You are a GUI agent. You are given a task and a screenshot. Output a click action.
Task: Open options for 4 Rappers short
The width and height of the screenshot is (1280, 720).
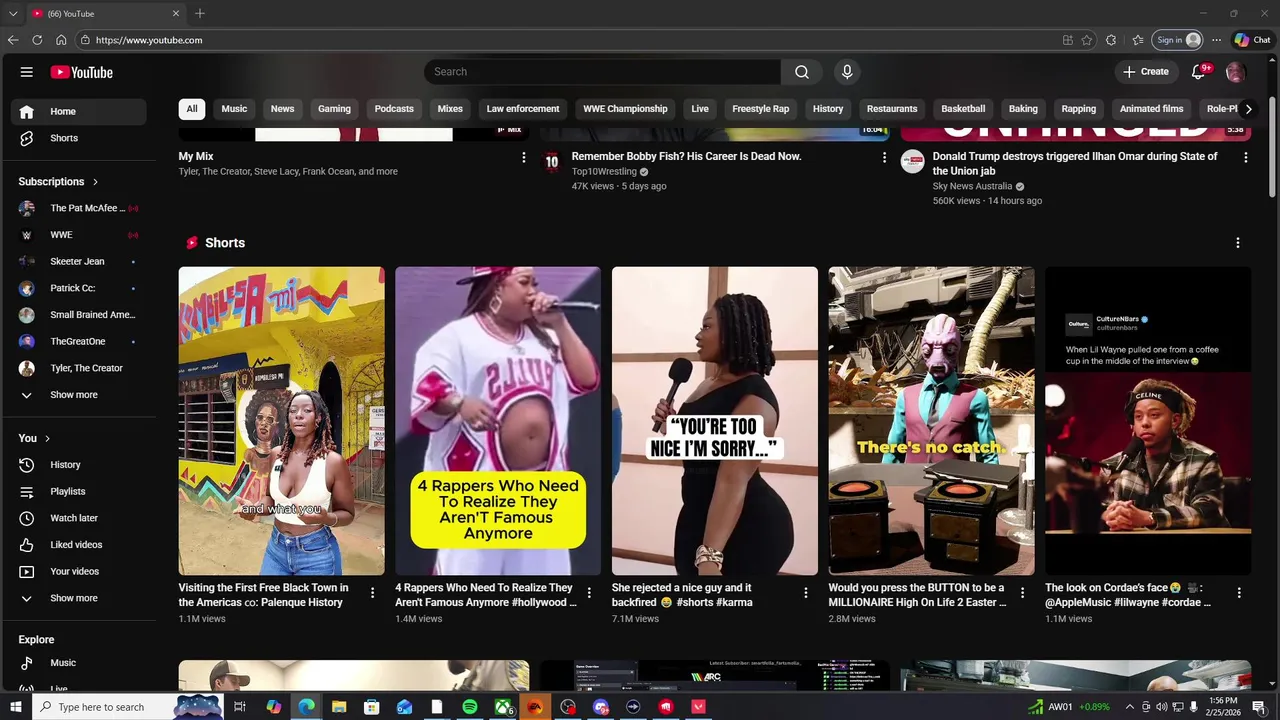[589, 593]
